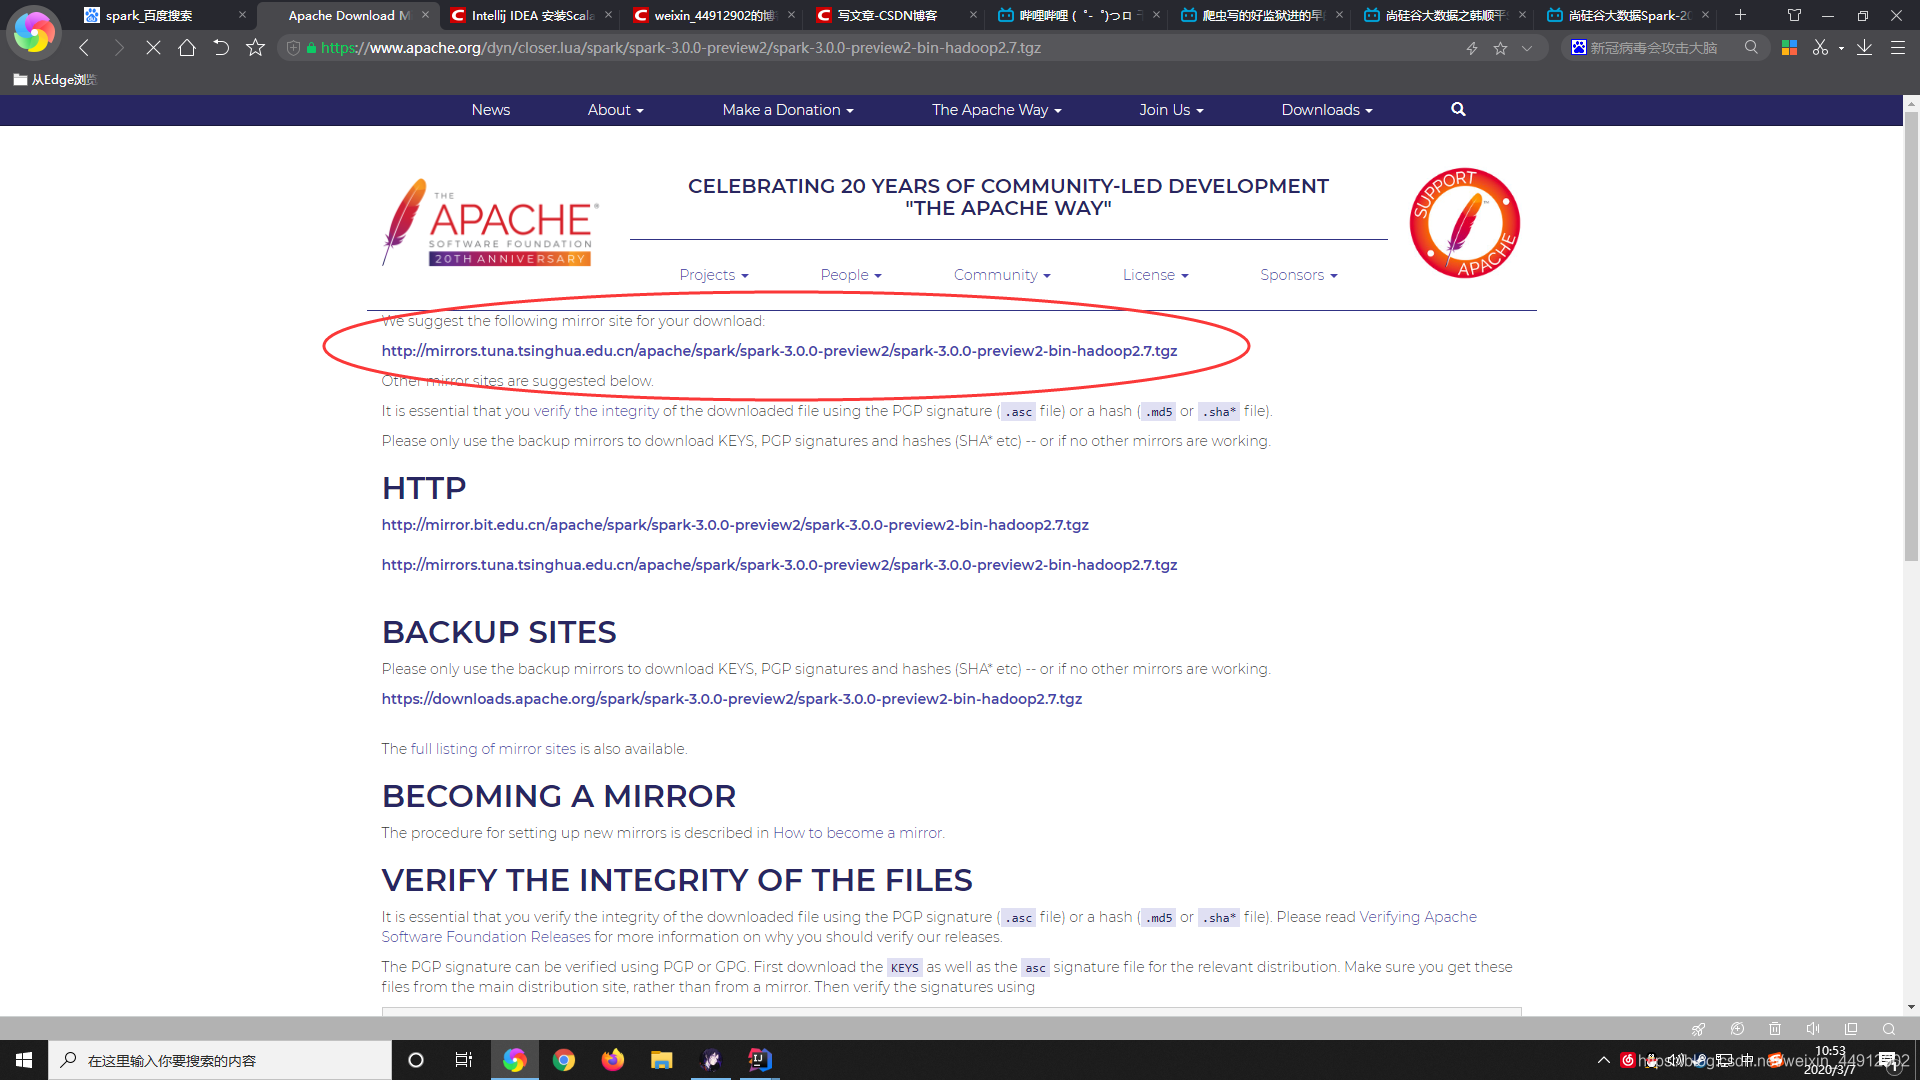Open Firefox from the taskbar
Viewport: 1920px width, 1080px height.
[x=613, y=1060]
